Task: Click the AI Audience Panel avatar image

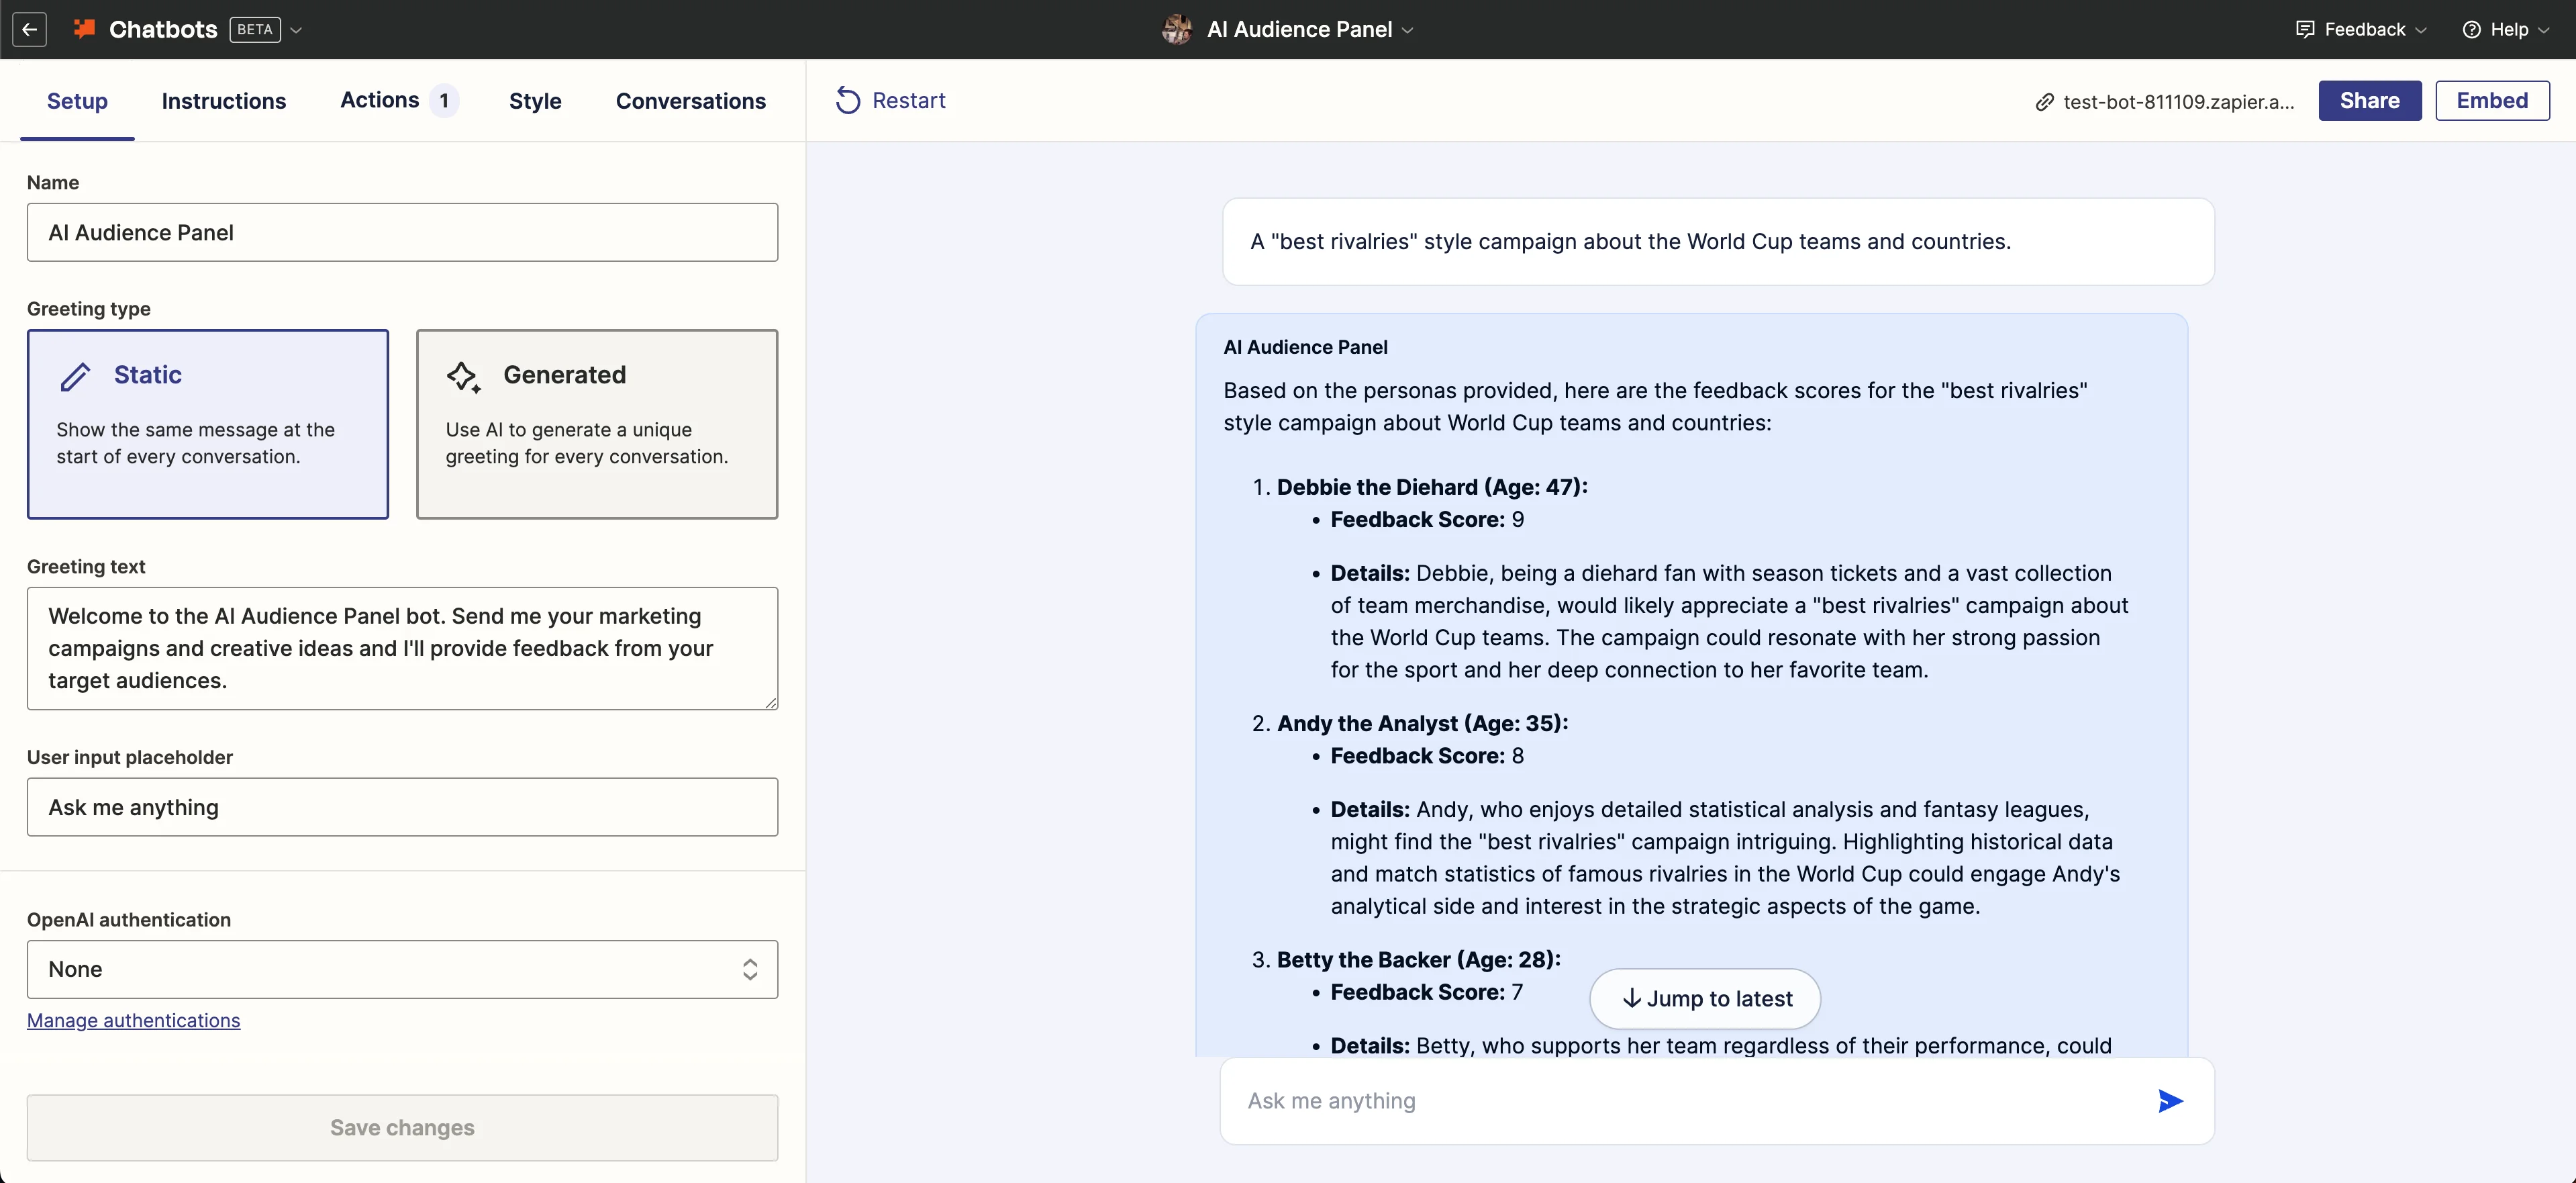Action: click(x=1177, y=29)
